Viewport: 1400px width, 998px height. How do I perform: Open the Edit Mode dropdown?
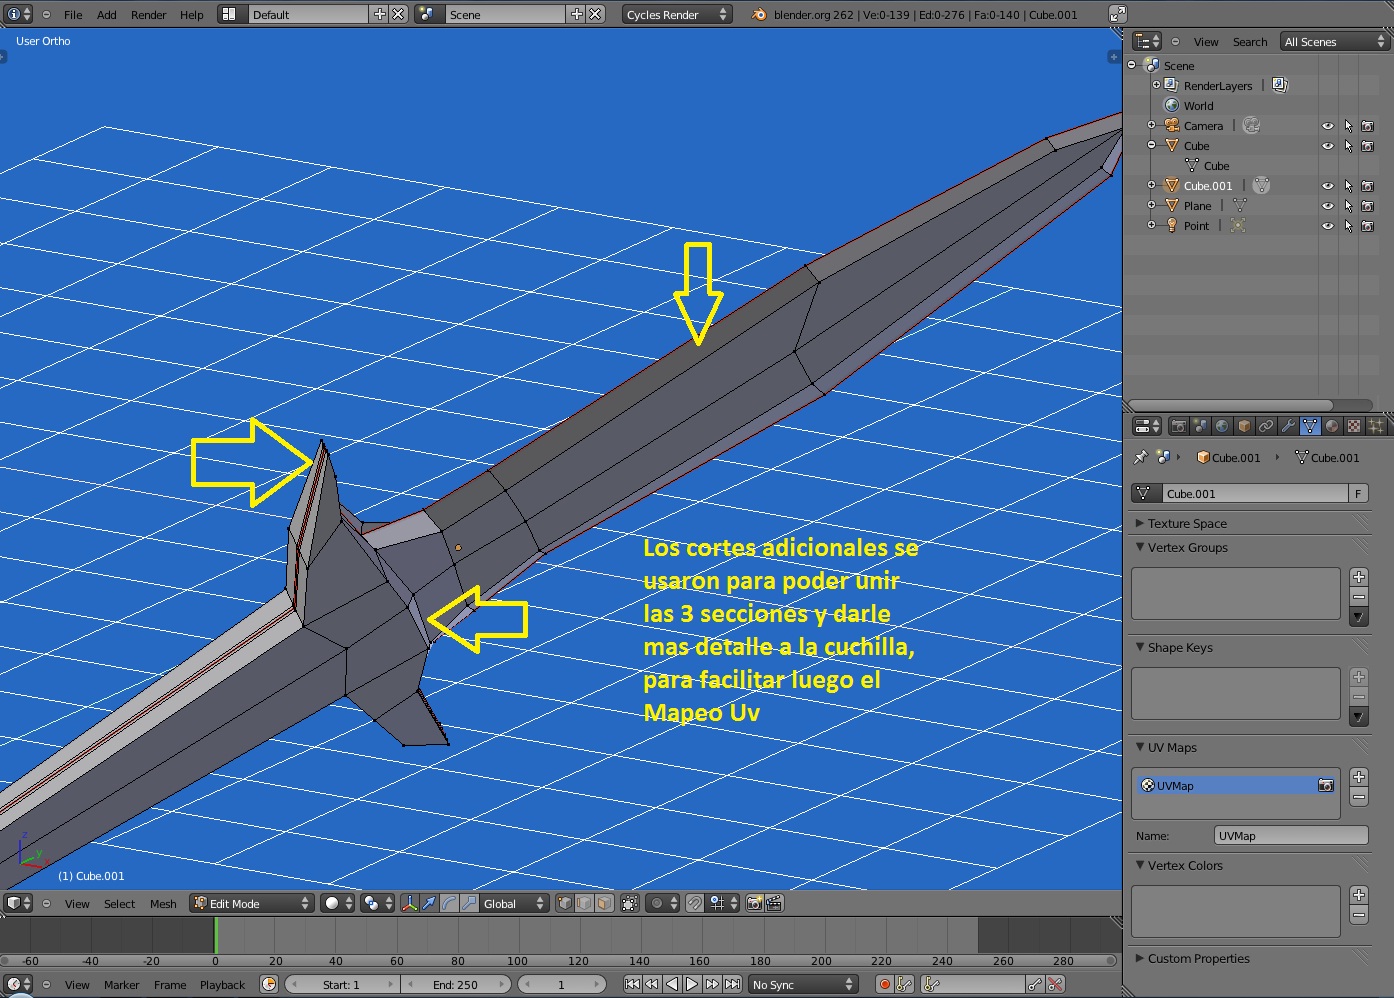(x=252, y=903)
